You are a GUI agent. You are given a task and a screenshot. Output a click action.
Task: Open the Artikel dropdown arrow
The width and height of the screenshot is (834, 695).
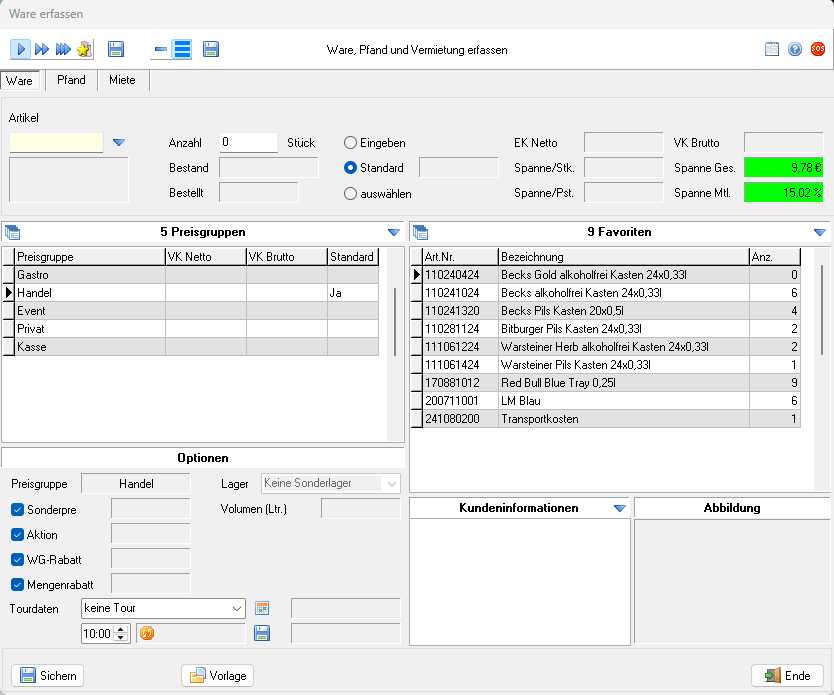(119, 143)
